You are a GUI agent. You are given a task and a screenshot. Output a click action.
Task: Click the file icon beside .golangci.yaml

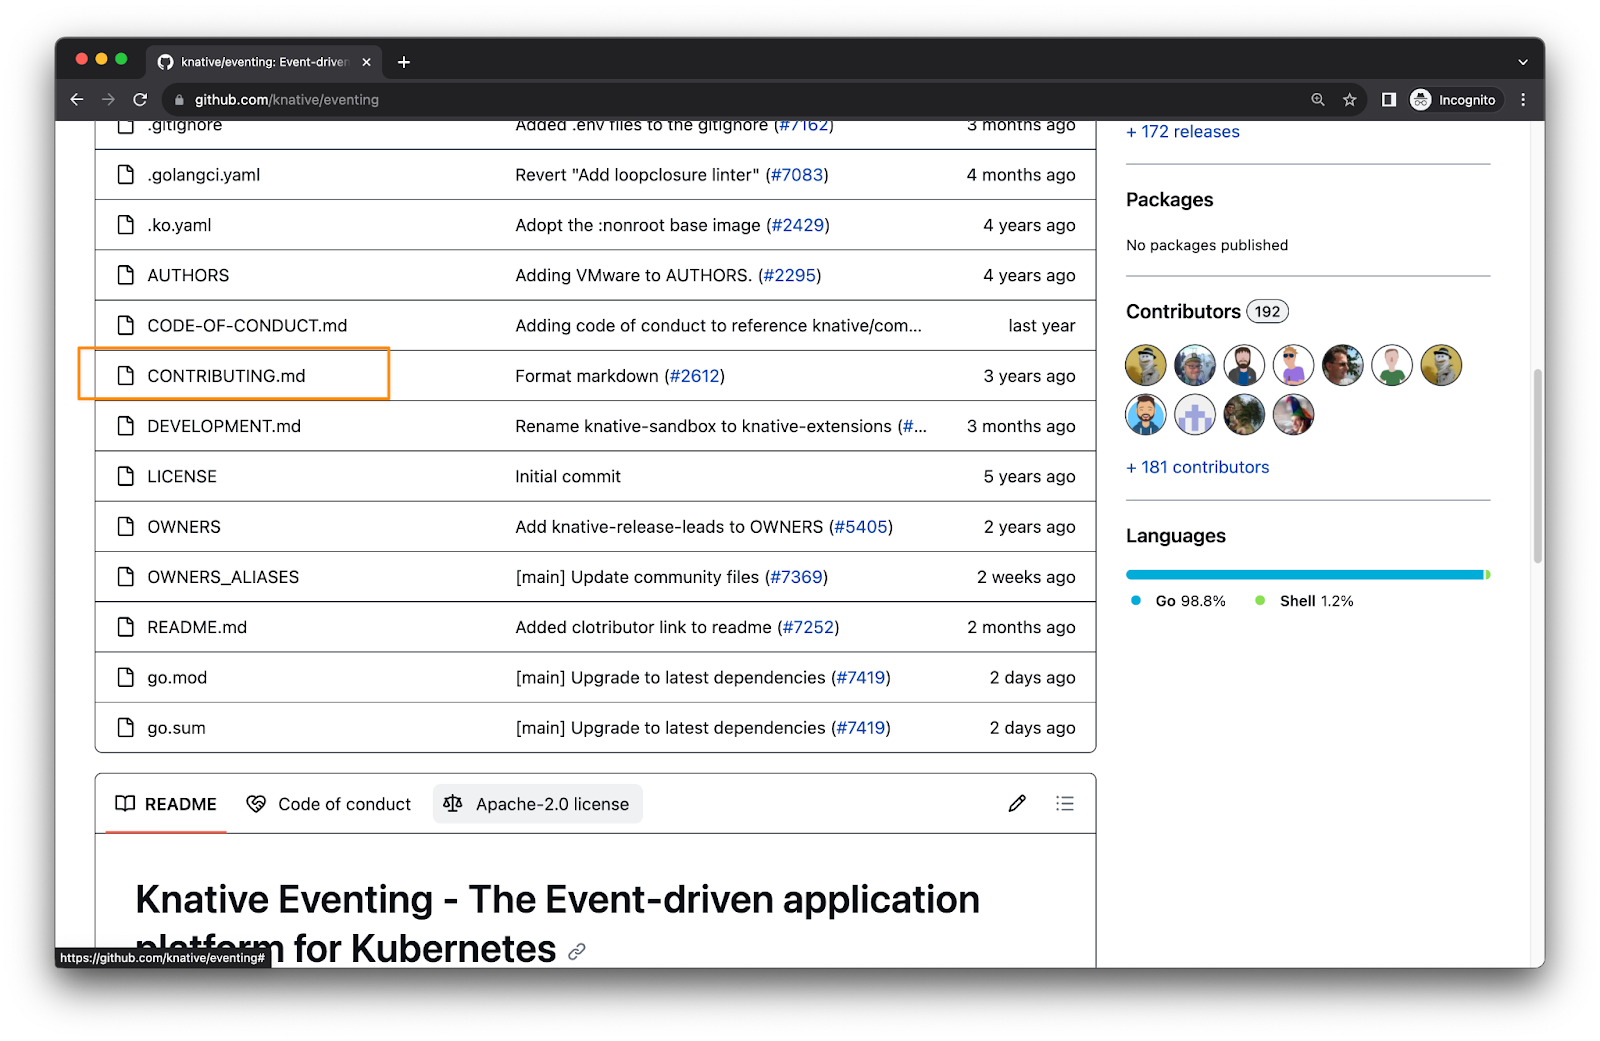pos(125,175)
